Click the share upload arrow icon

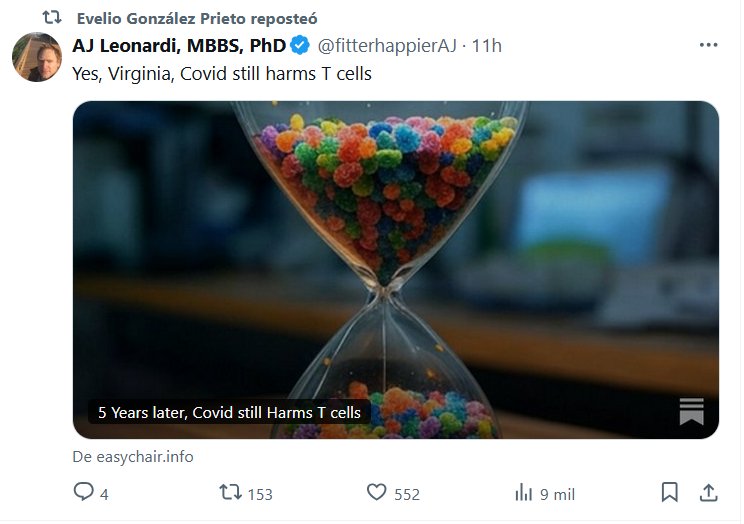[708, 492]
